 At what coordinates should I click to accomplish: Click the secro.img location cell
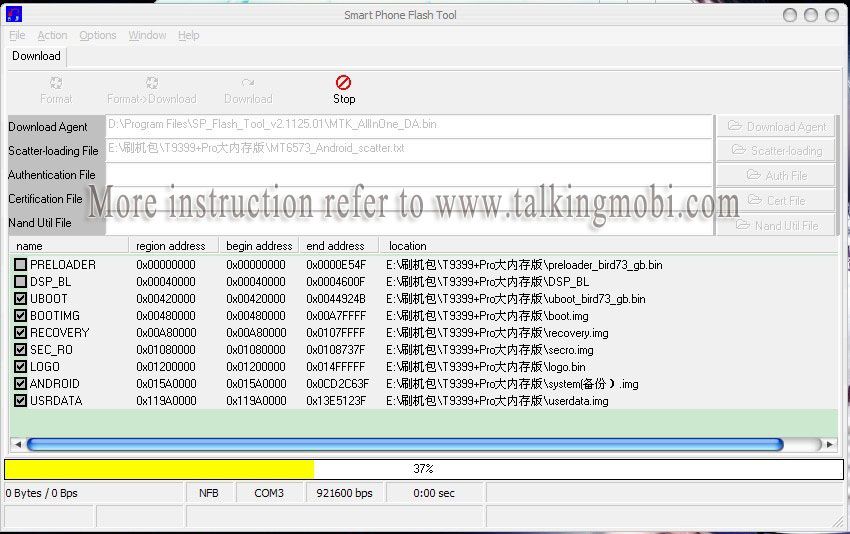[490, 350]
